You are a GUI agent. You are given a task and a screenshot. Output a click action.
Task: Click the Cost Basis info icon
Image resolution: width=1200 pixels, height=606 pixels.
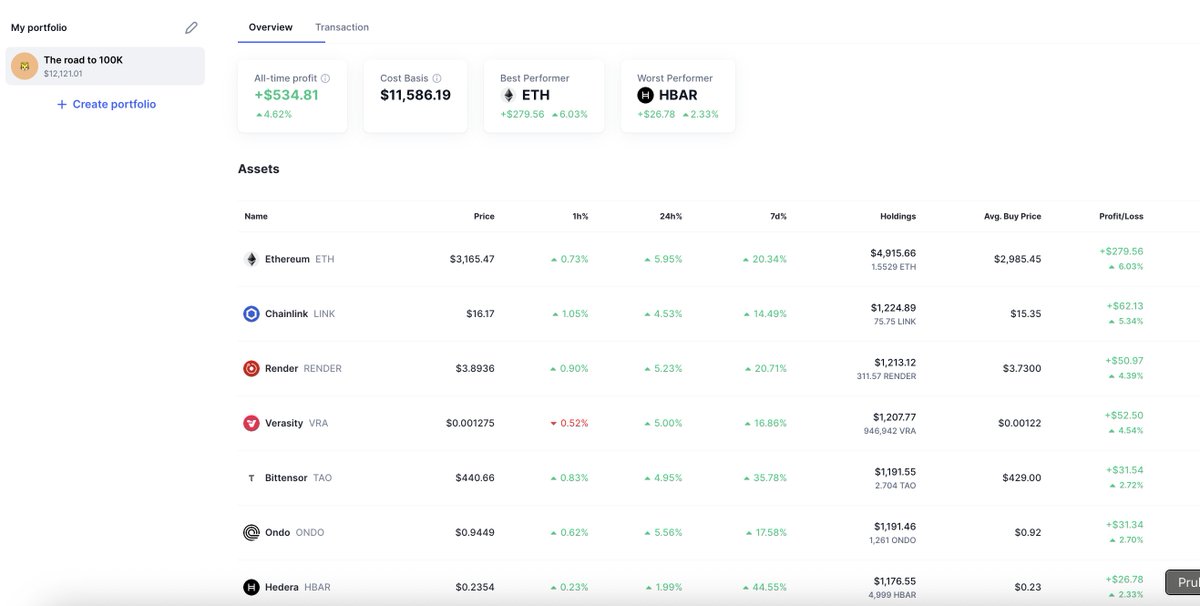tap(437, 78)
